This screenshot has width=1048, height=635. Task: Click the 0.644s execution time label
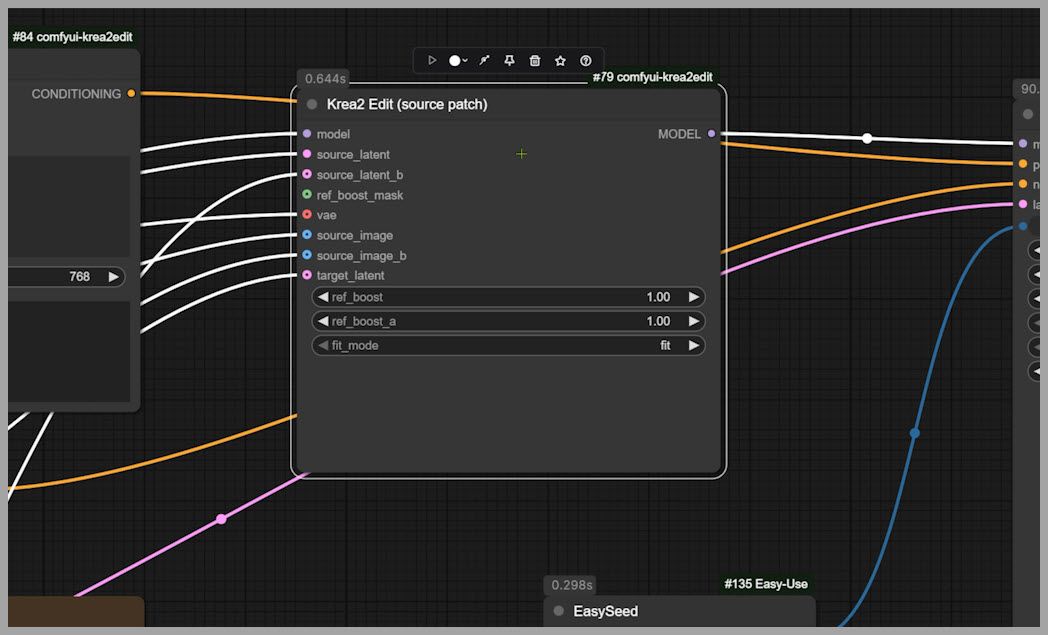325,79
